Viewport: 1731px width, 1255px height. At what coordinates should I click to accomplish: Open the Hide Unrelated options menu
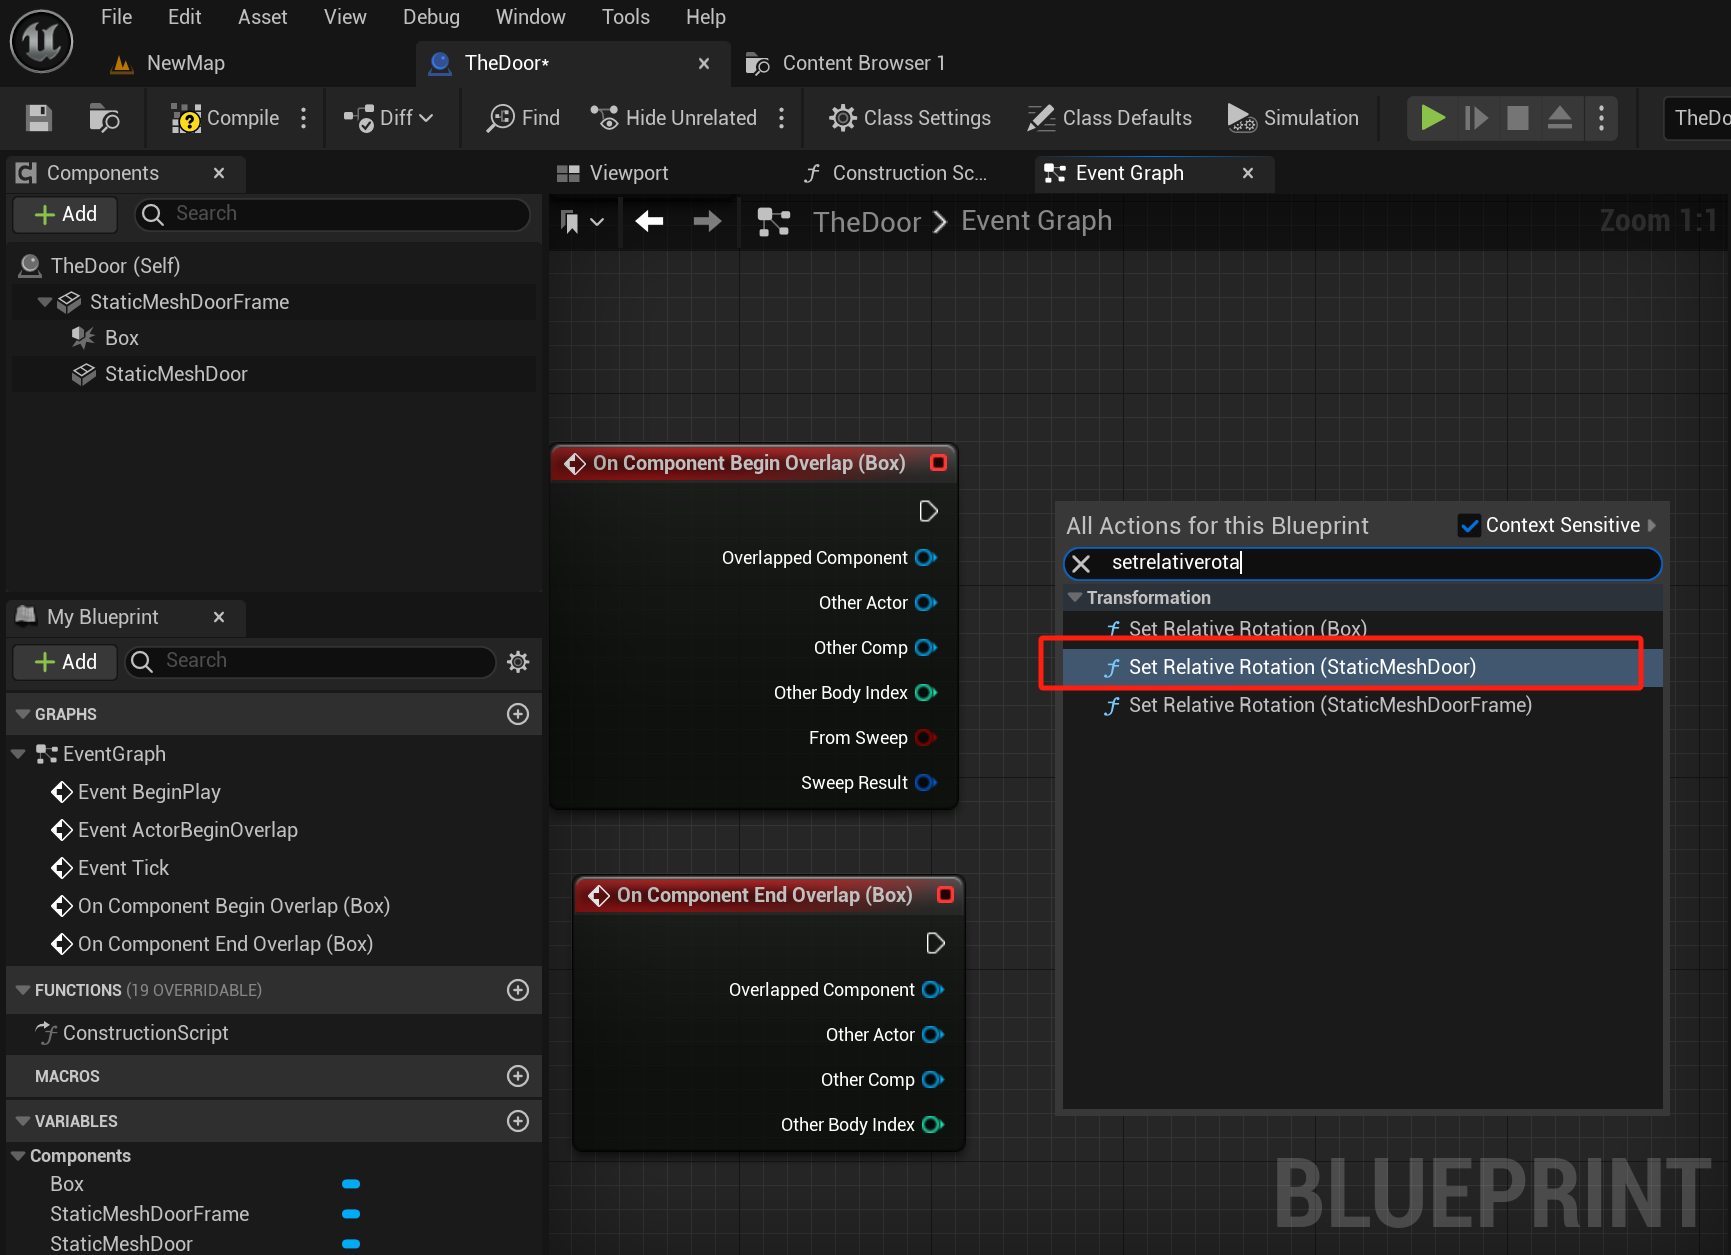[x=782, y=118]
